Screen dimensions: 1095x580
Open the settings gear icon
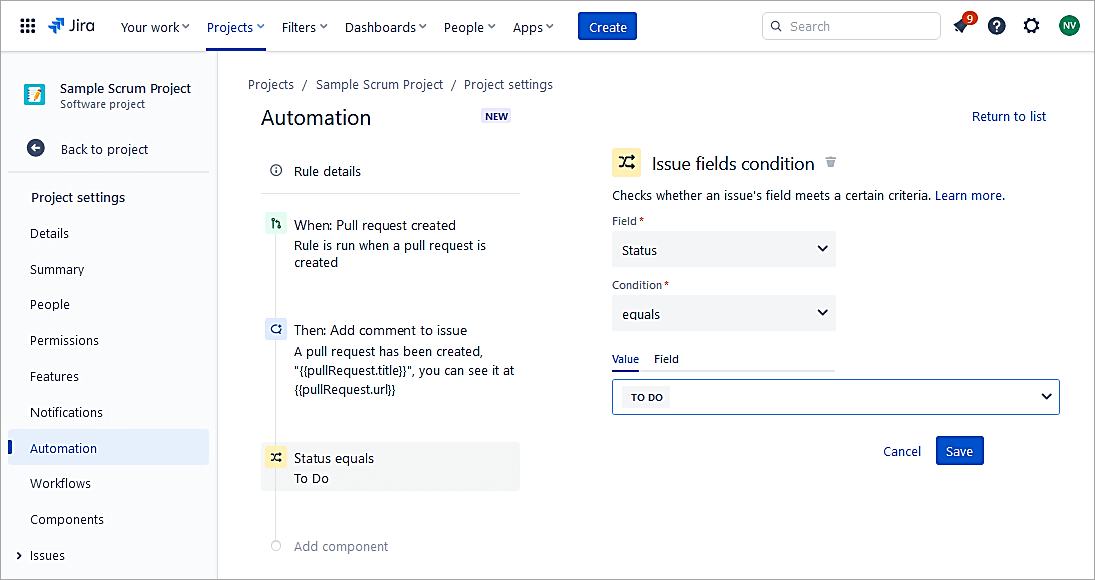point(1031,26)
